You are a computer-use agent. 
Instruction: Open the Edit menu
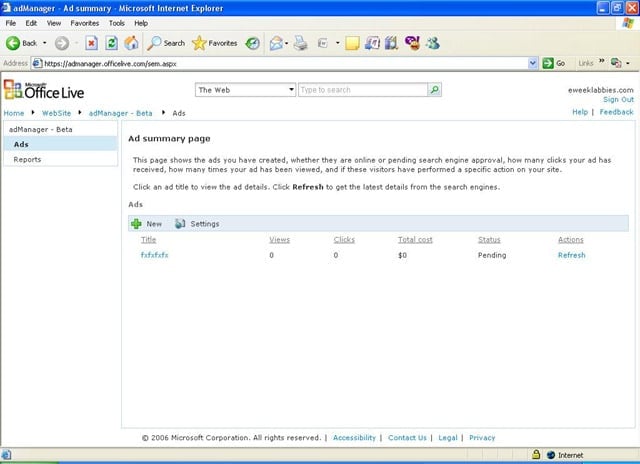pyautogui.click(x=31, y=23)
